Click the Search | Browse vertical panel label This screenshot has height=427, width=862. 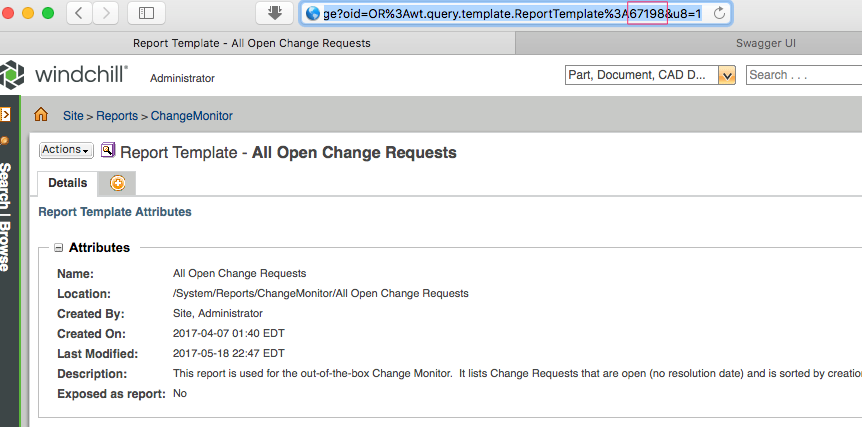click(x=4, y=217)
